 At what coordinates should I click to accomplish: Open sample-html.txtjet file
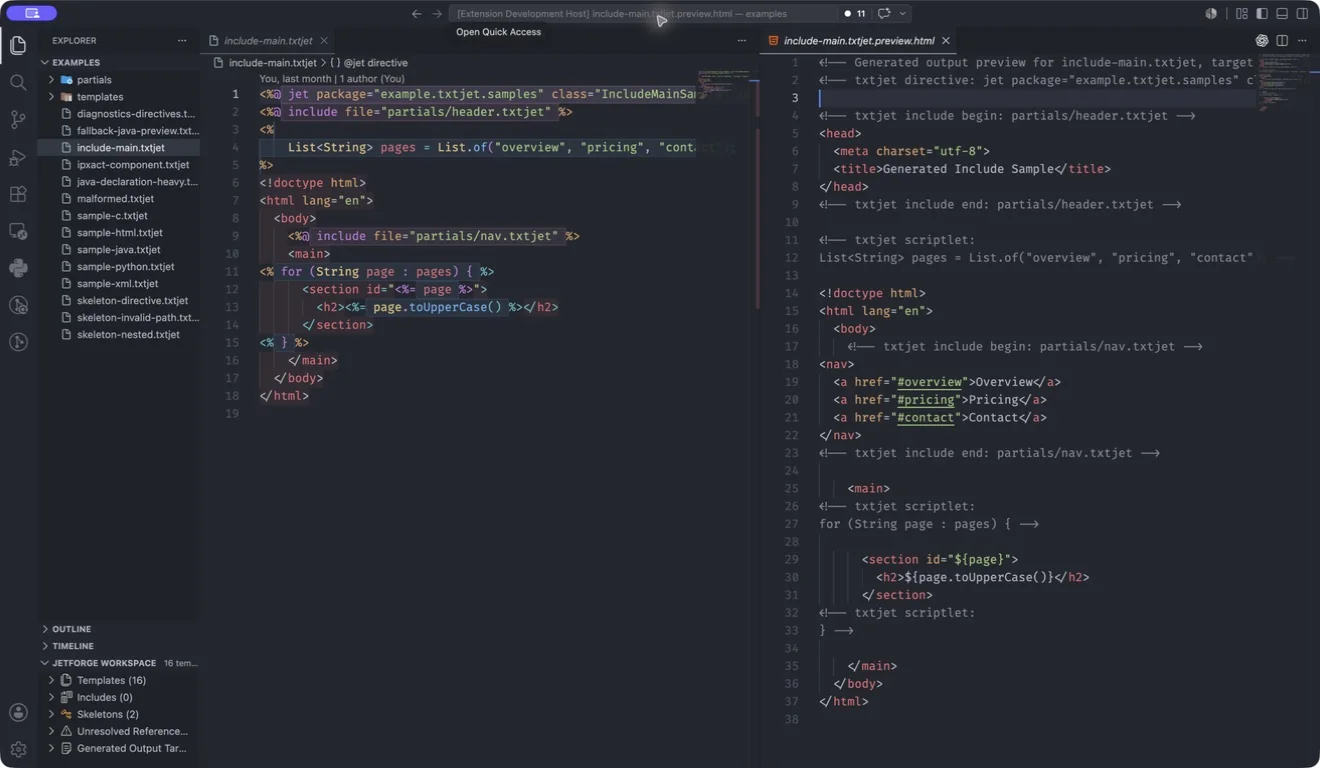click(x=119, y=233)
